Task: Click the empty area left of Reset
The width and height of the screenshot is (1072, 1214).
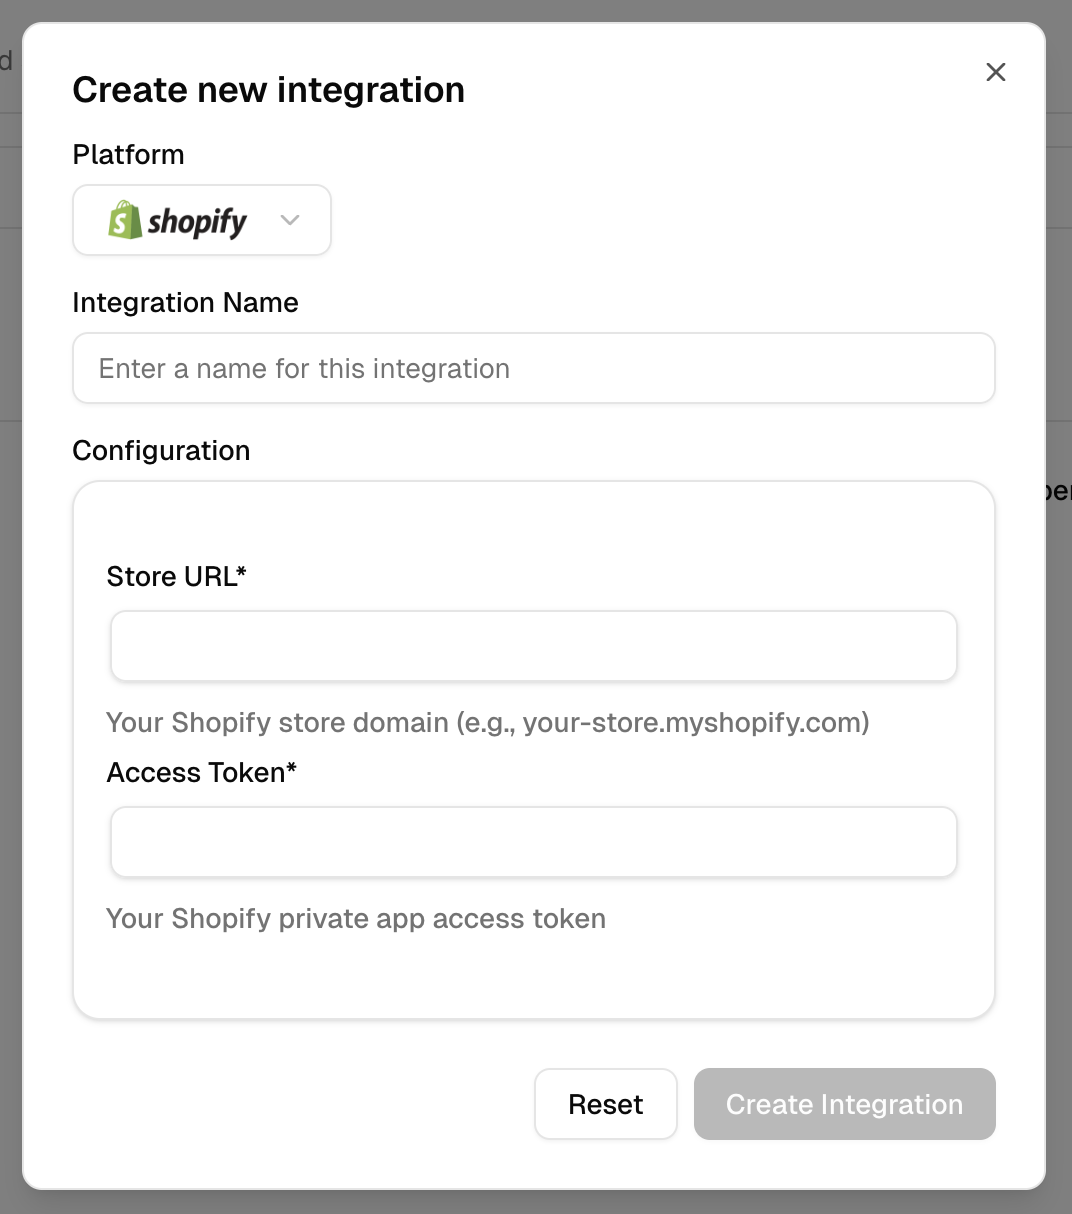Action: (300, 1104)
